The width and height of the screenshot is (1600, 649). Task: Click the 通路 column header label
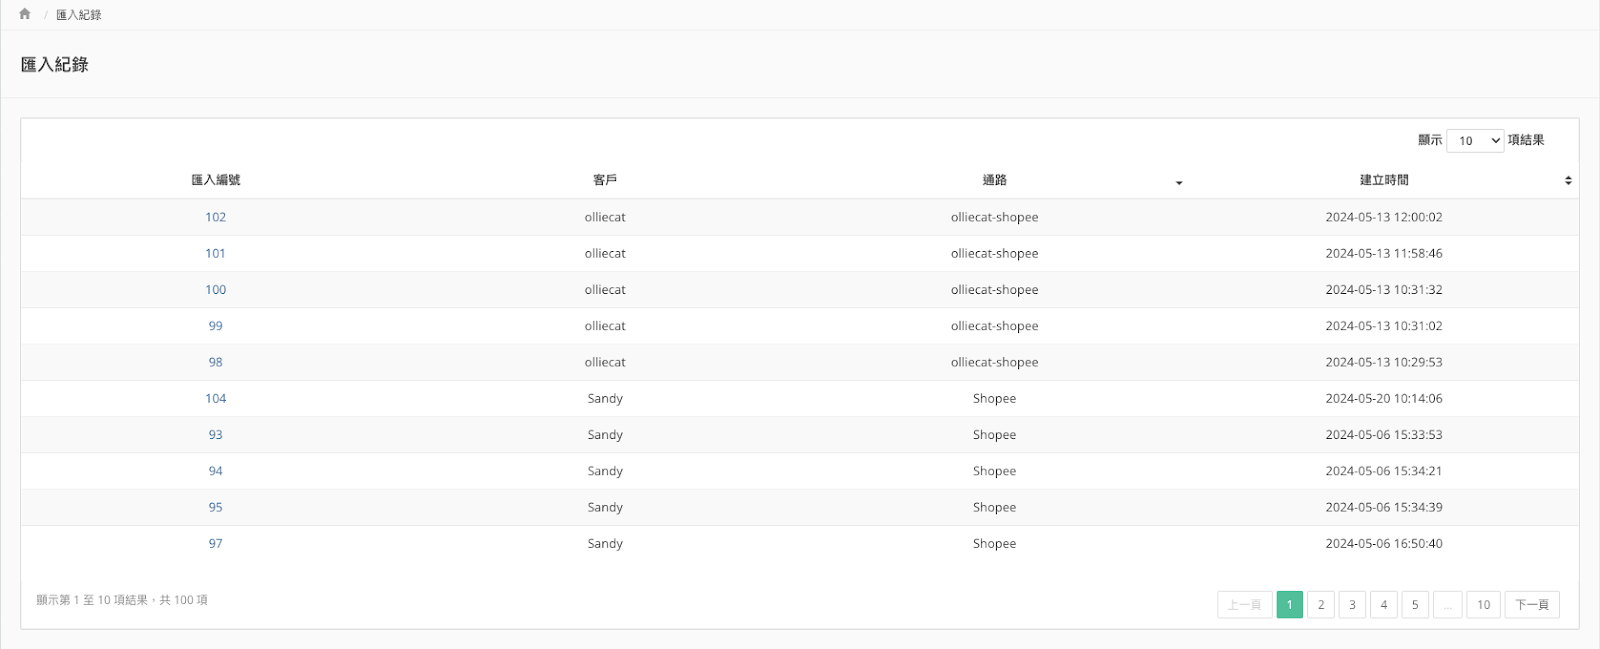click(x=994, y=180)
